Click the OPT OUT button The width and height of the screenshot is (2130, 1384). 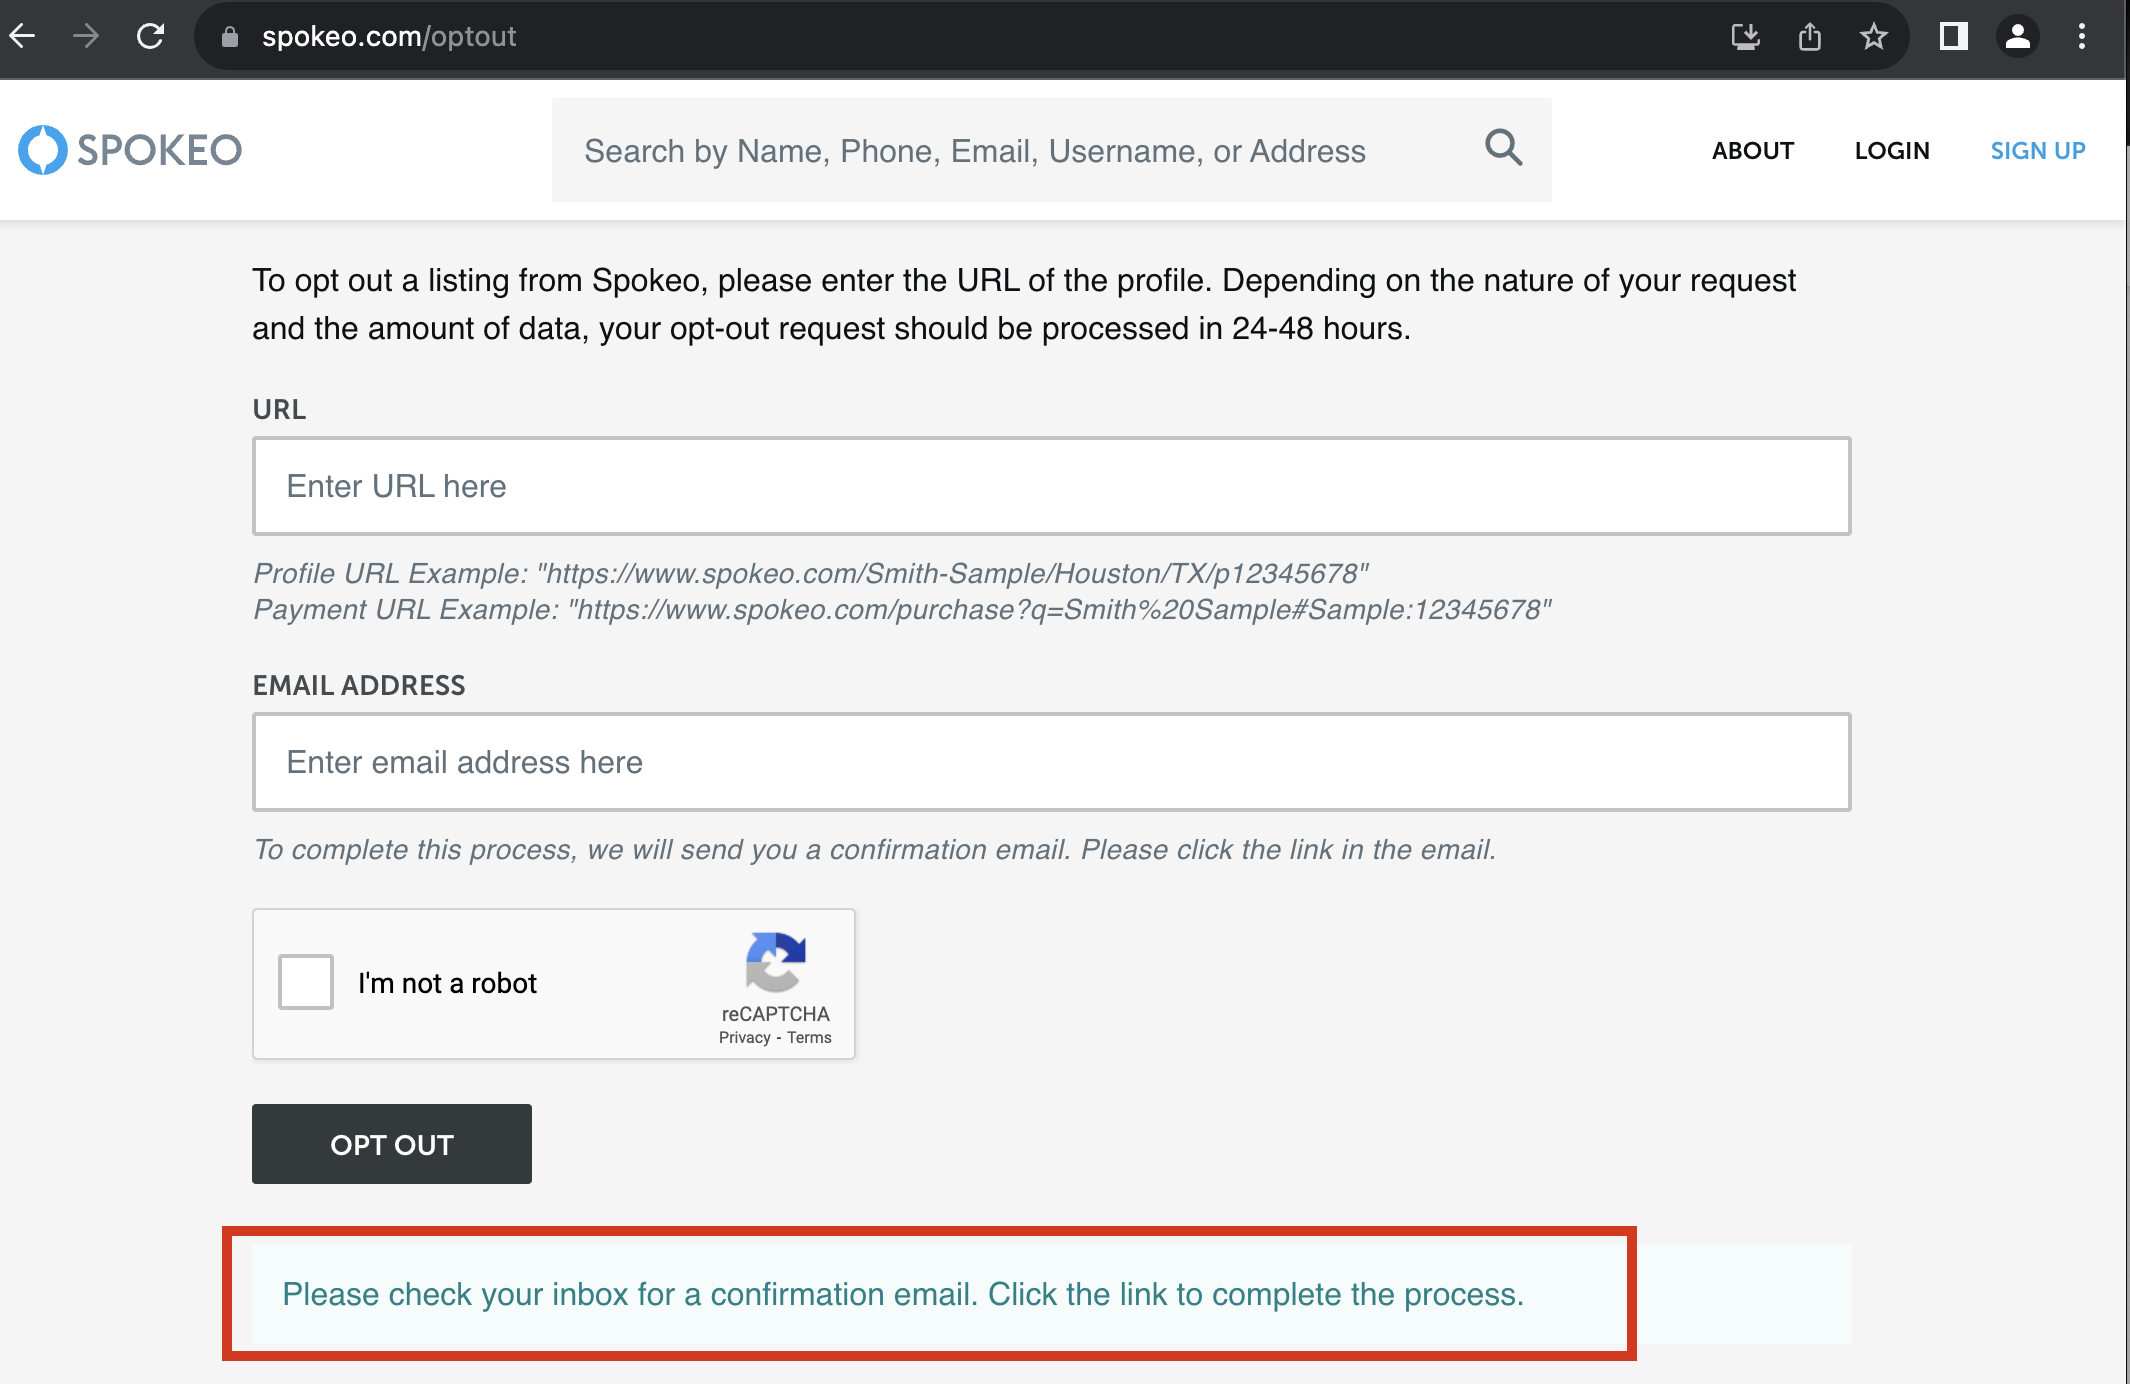[391, 1144]
